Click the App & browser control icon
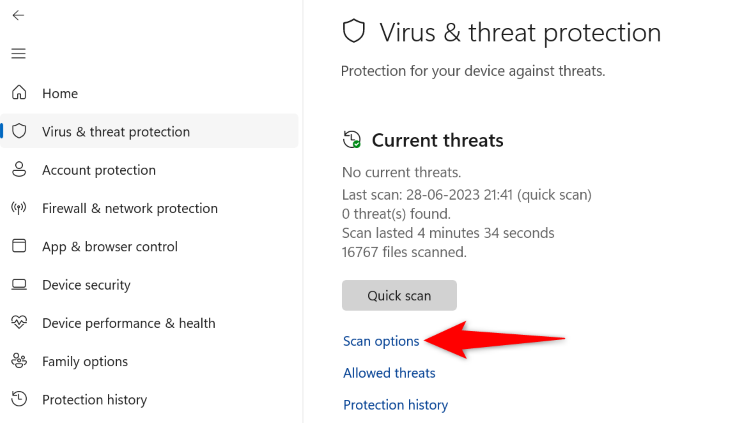Image resolution: width=730 pixels, height=423 pixels. point(19,247)
